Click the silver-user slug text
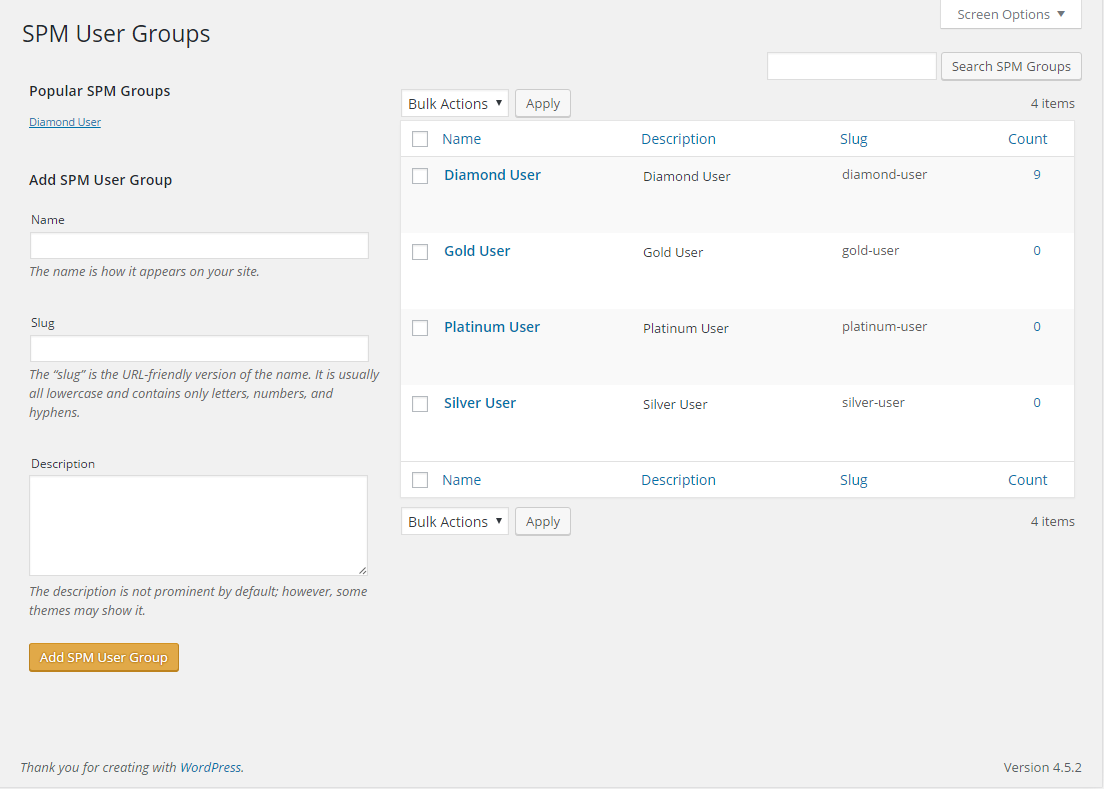The height and width of the screenshot is (789, 1104). pos(873,403)
